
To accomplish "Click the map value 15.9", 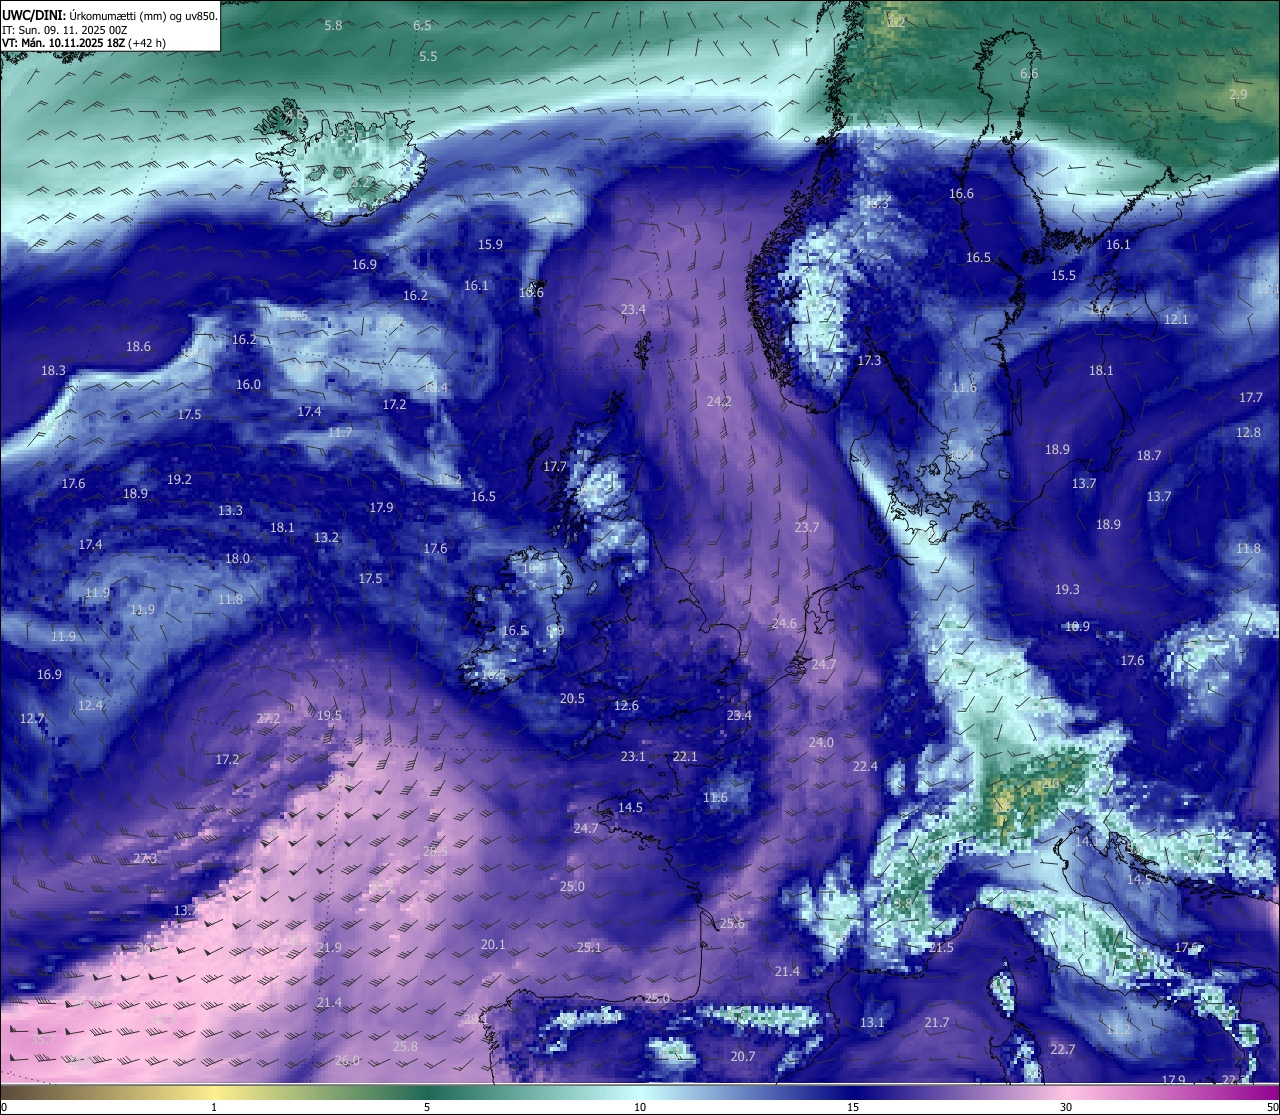I will (490, 245).
